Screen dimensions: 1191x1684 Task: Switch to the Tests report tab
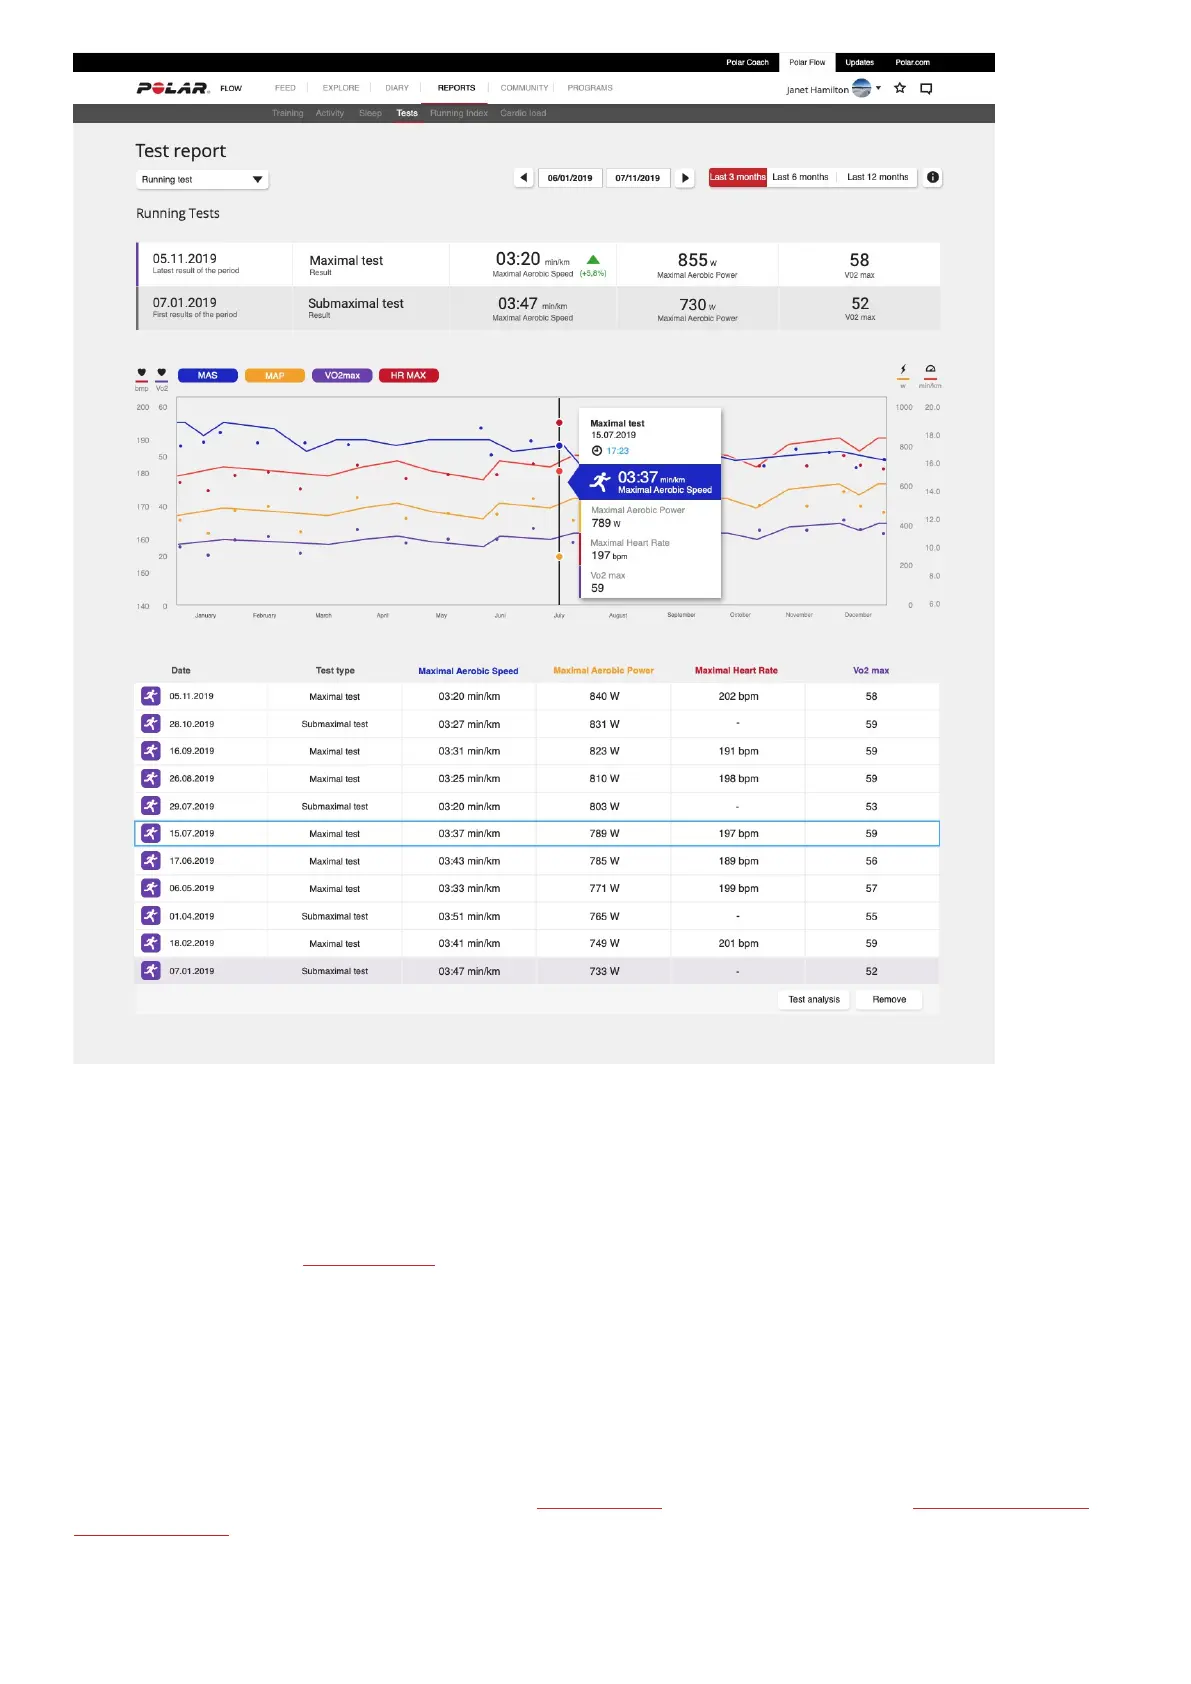407,113
